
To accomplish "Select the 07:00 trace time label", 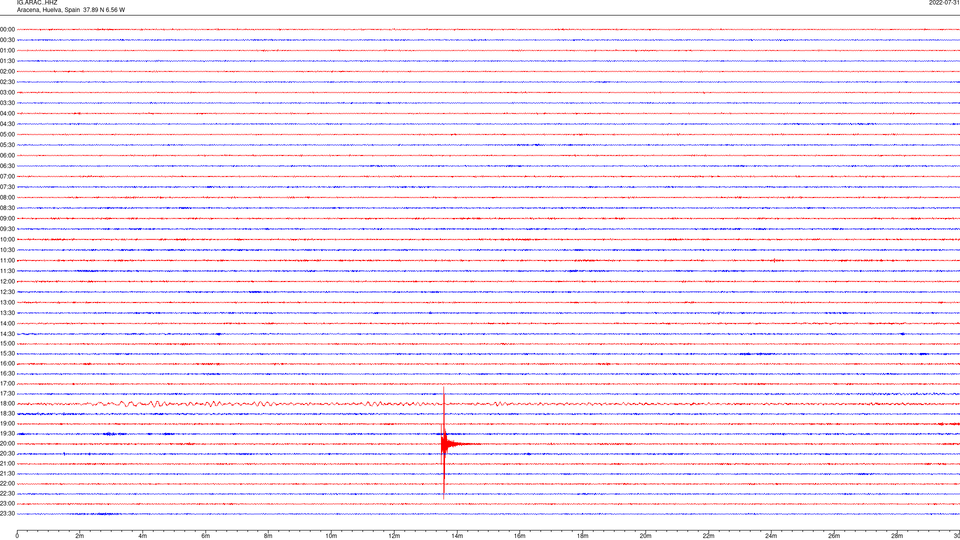I will pyautogui.click(x=7, y=177).
